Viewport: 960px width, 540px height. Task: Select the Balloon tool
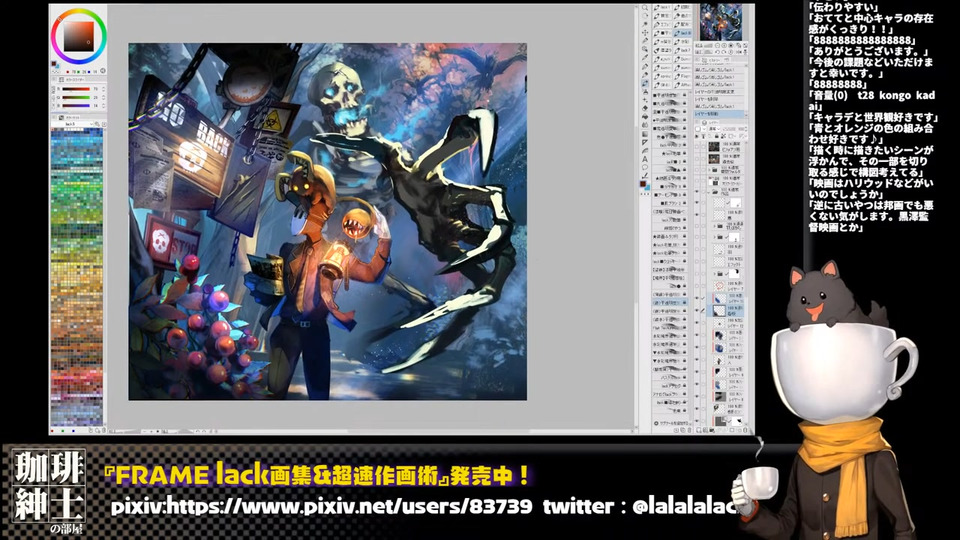coord(645,167)
